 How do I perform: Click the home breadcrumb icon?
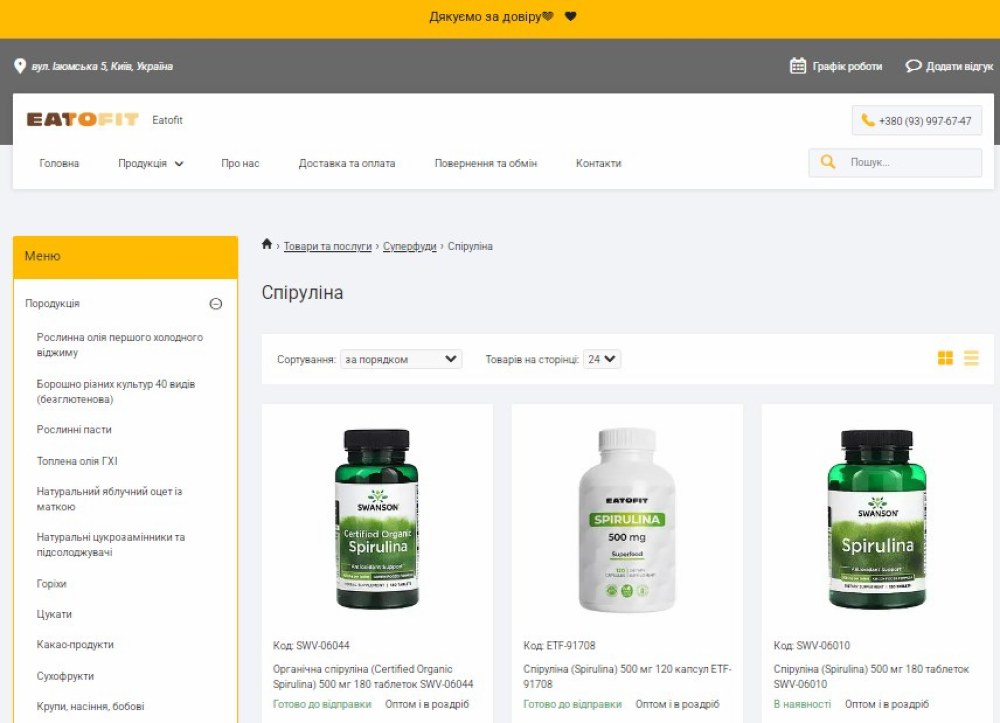coord(267,245)
